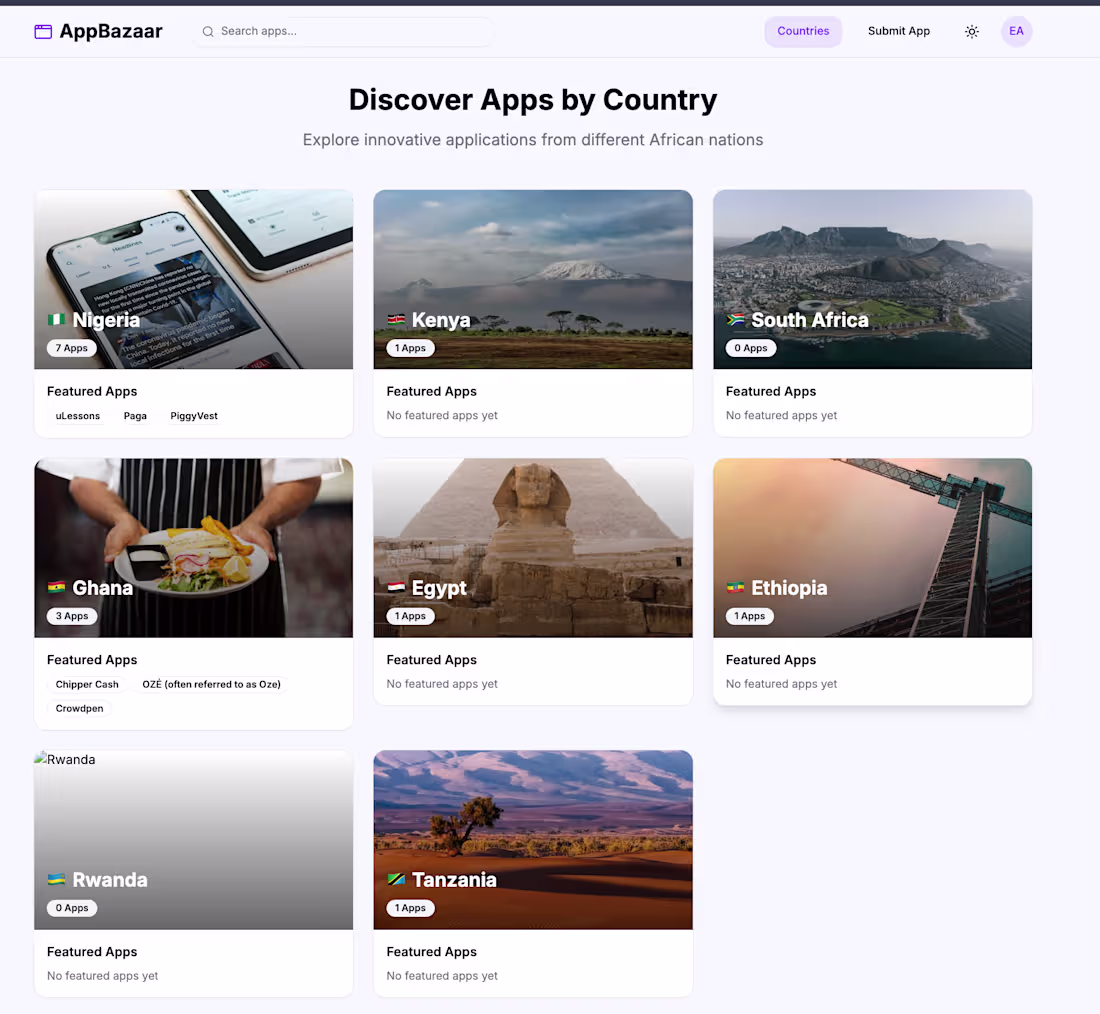Select the Nigeria flag icon
The height and width of the screenshot is (1014, 1100).
tap(58, 320)
